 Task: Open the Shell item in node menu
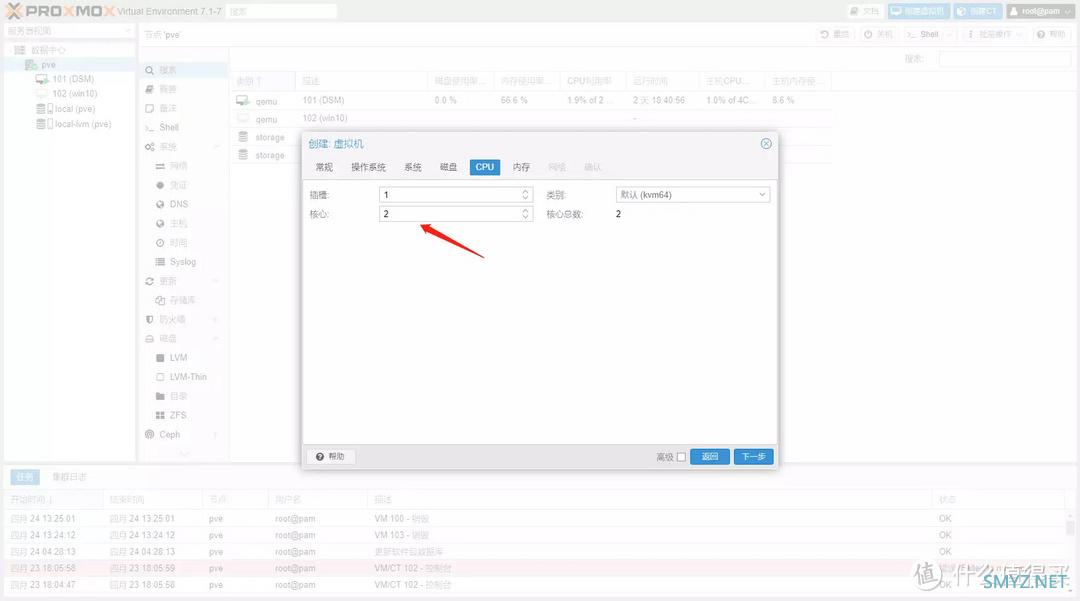169,127
